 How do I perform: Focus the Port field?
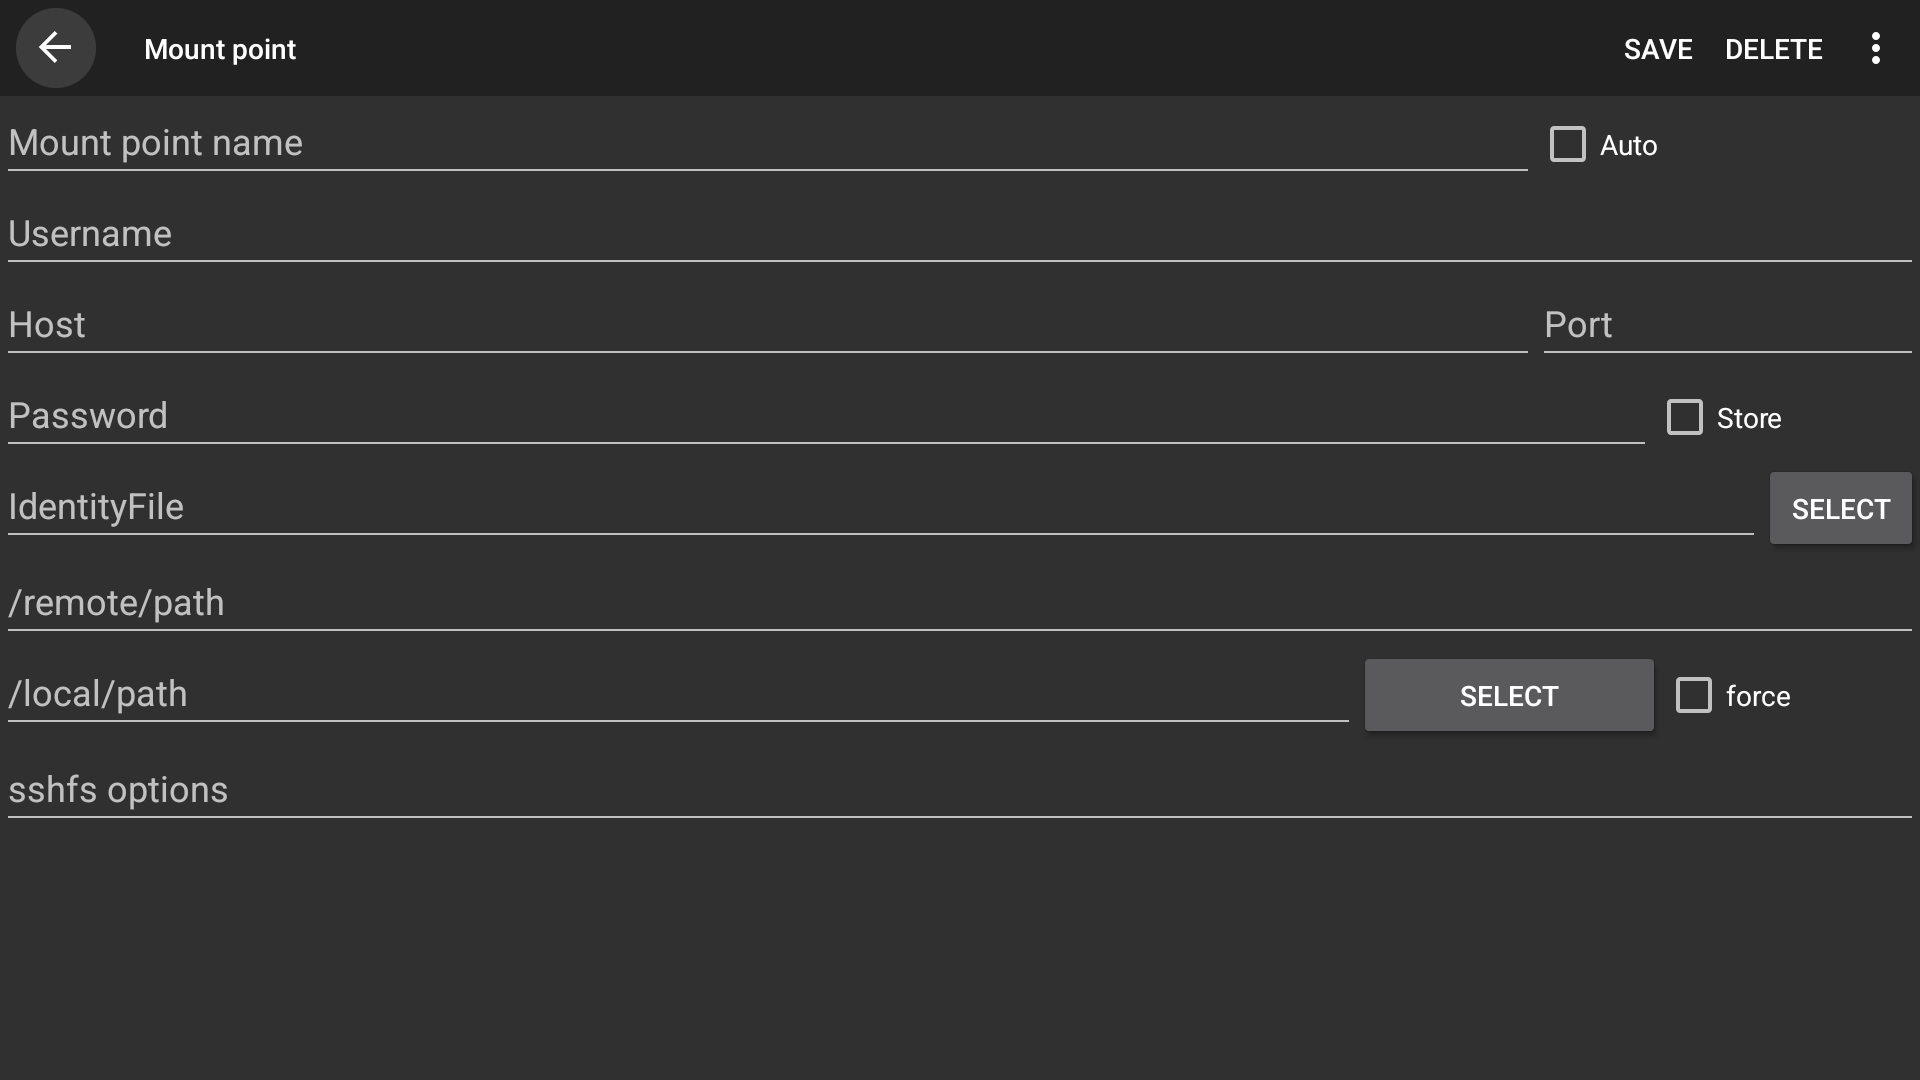tap(1726, 325)
